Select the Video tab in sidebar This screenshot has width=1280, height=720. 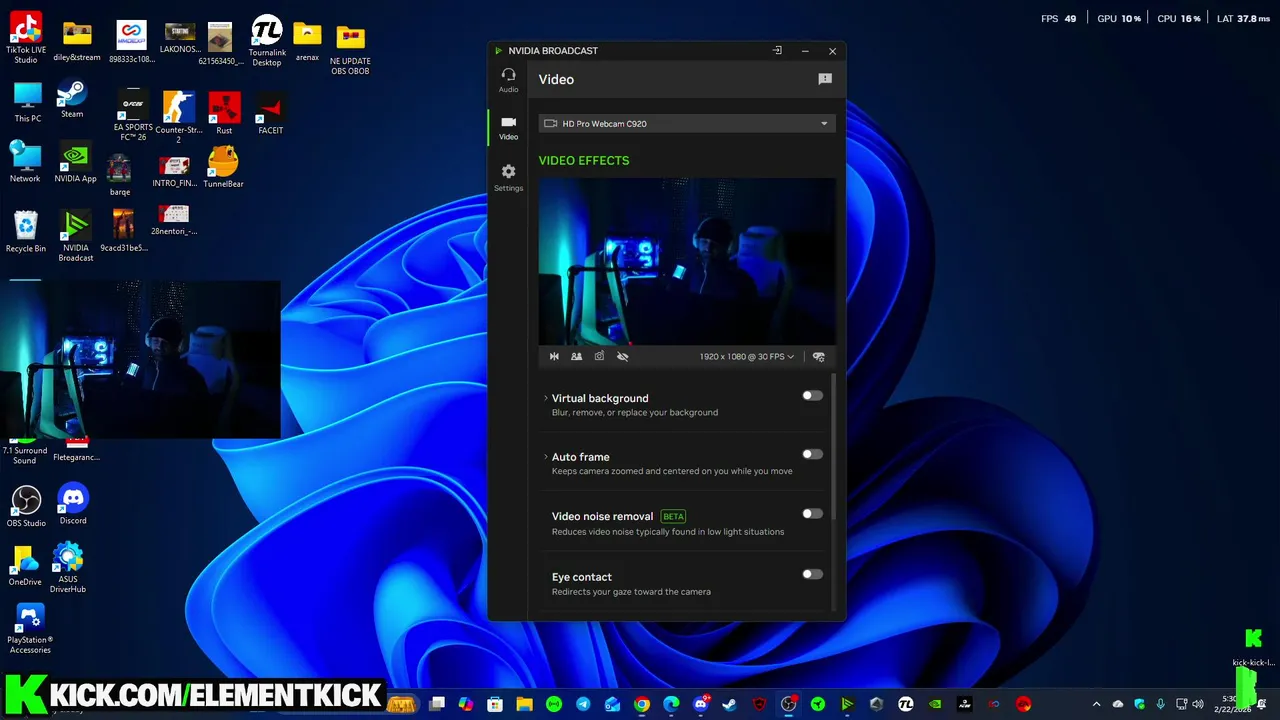508,128
